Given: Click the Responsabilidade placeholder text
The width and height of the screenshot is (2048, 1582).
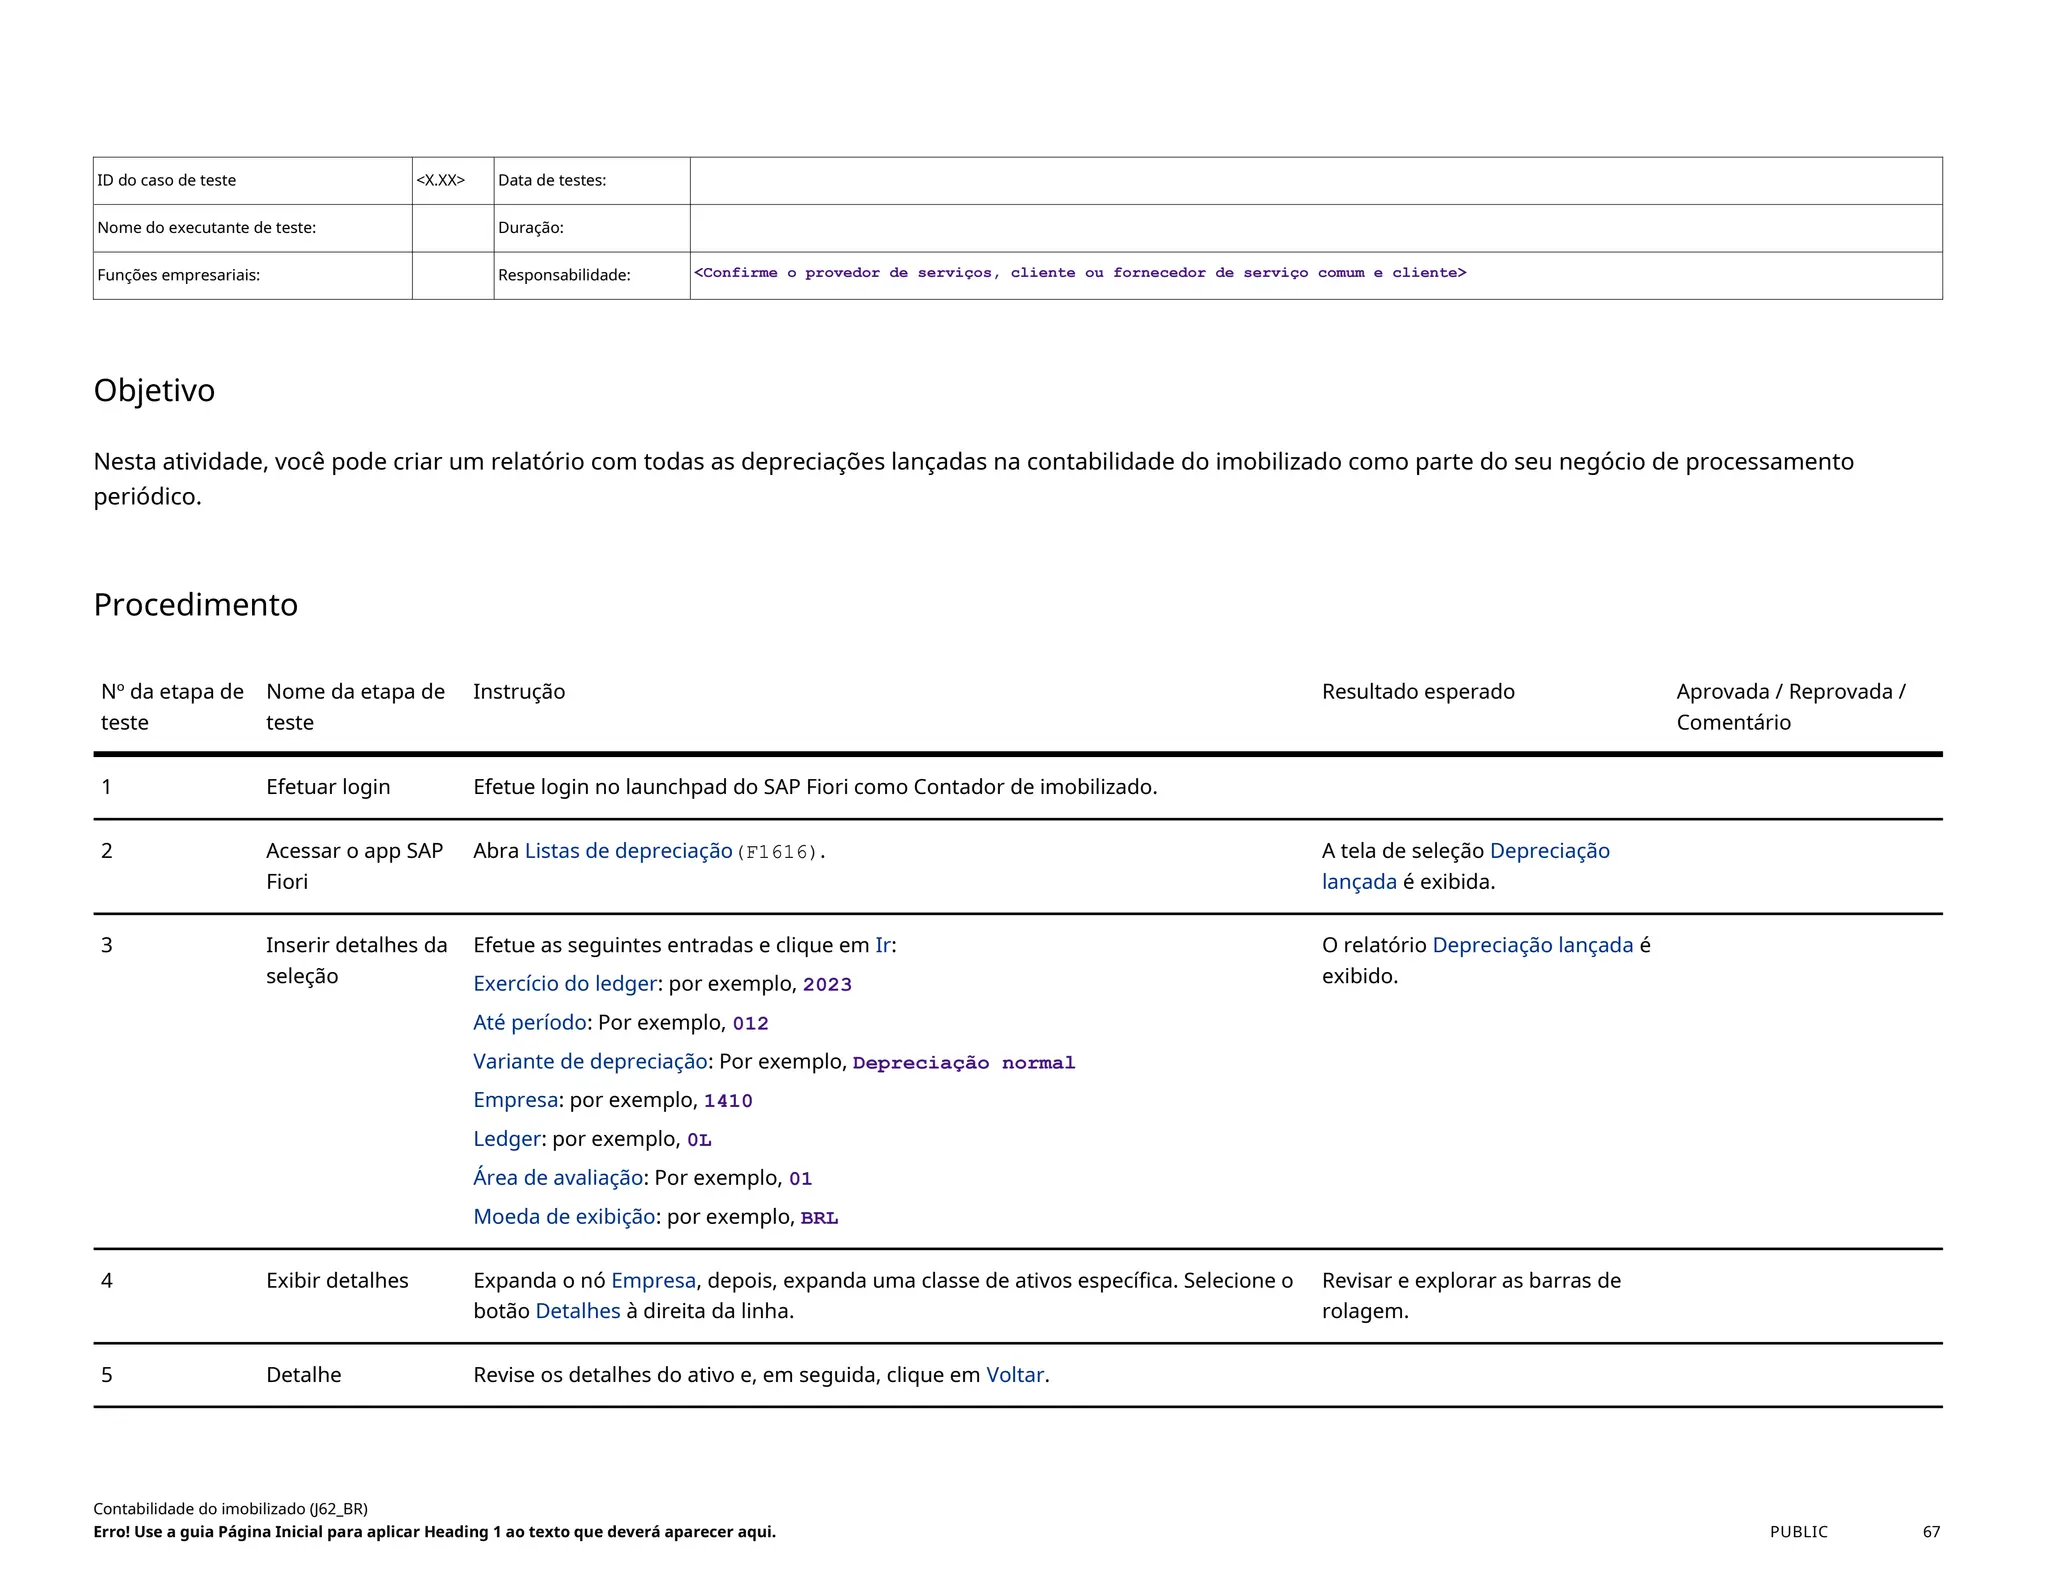Looking at the screenshot, I should (1080, 273).
